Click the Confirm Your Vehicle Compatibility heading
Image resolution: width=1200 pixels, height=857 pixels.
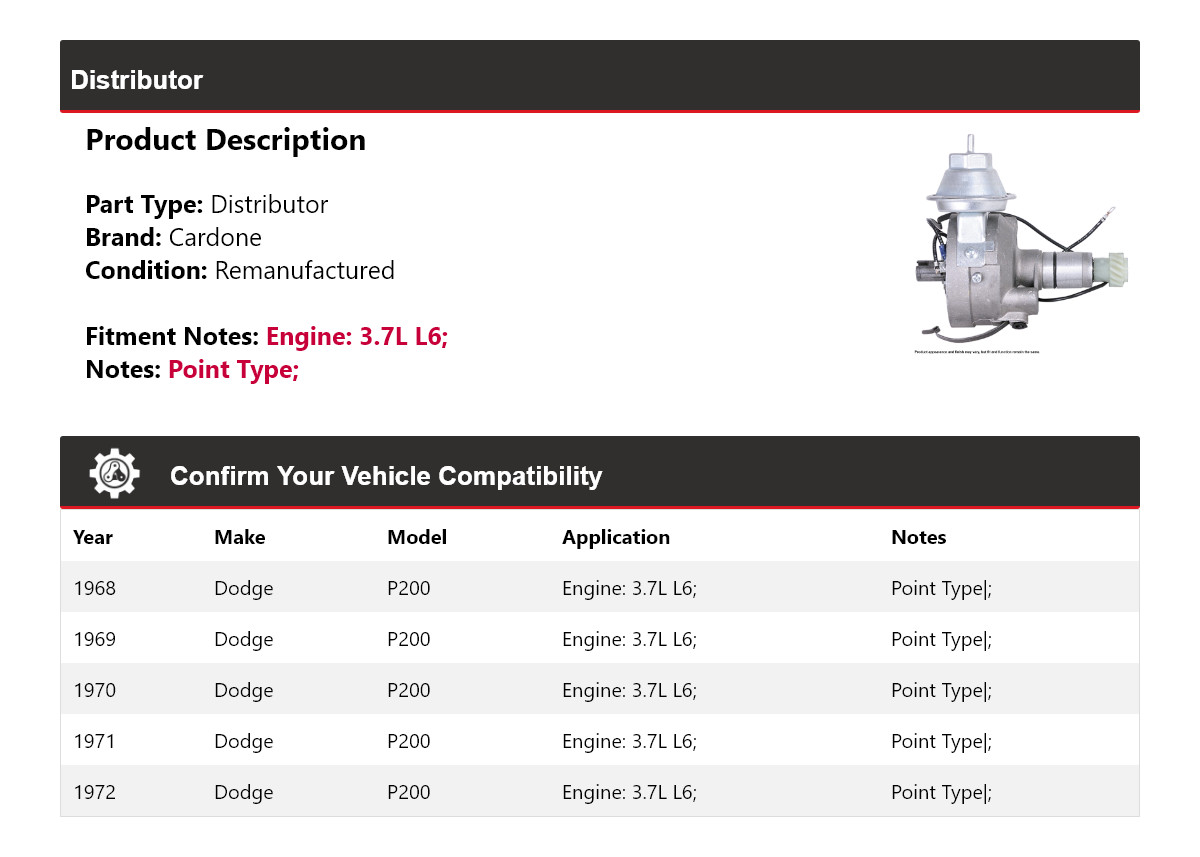(x=386, y=476)
